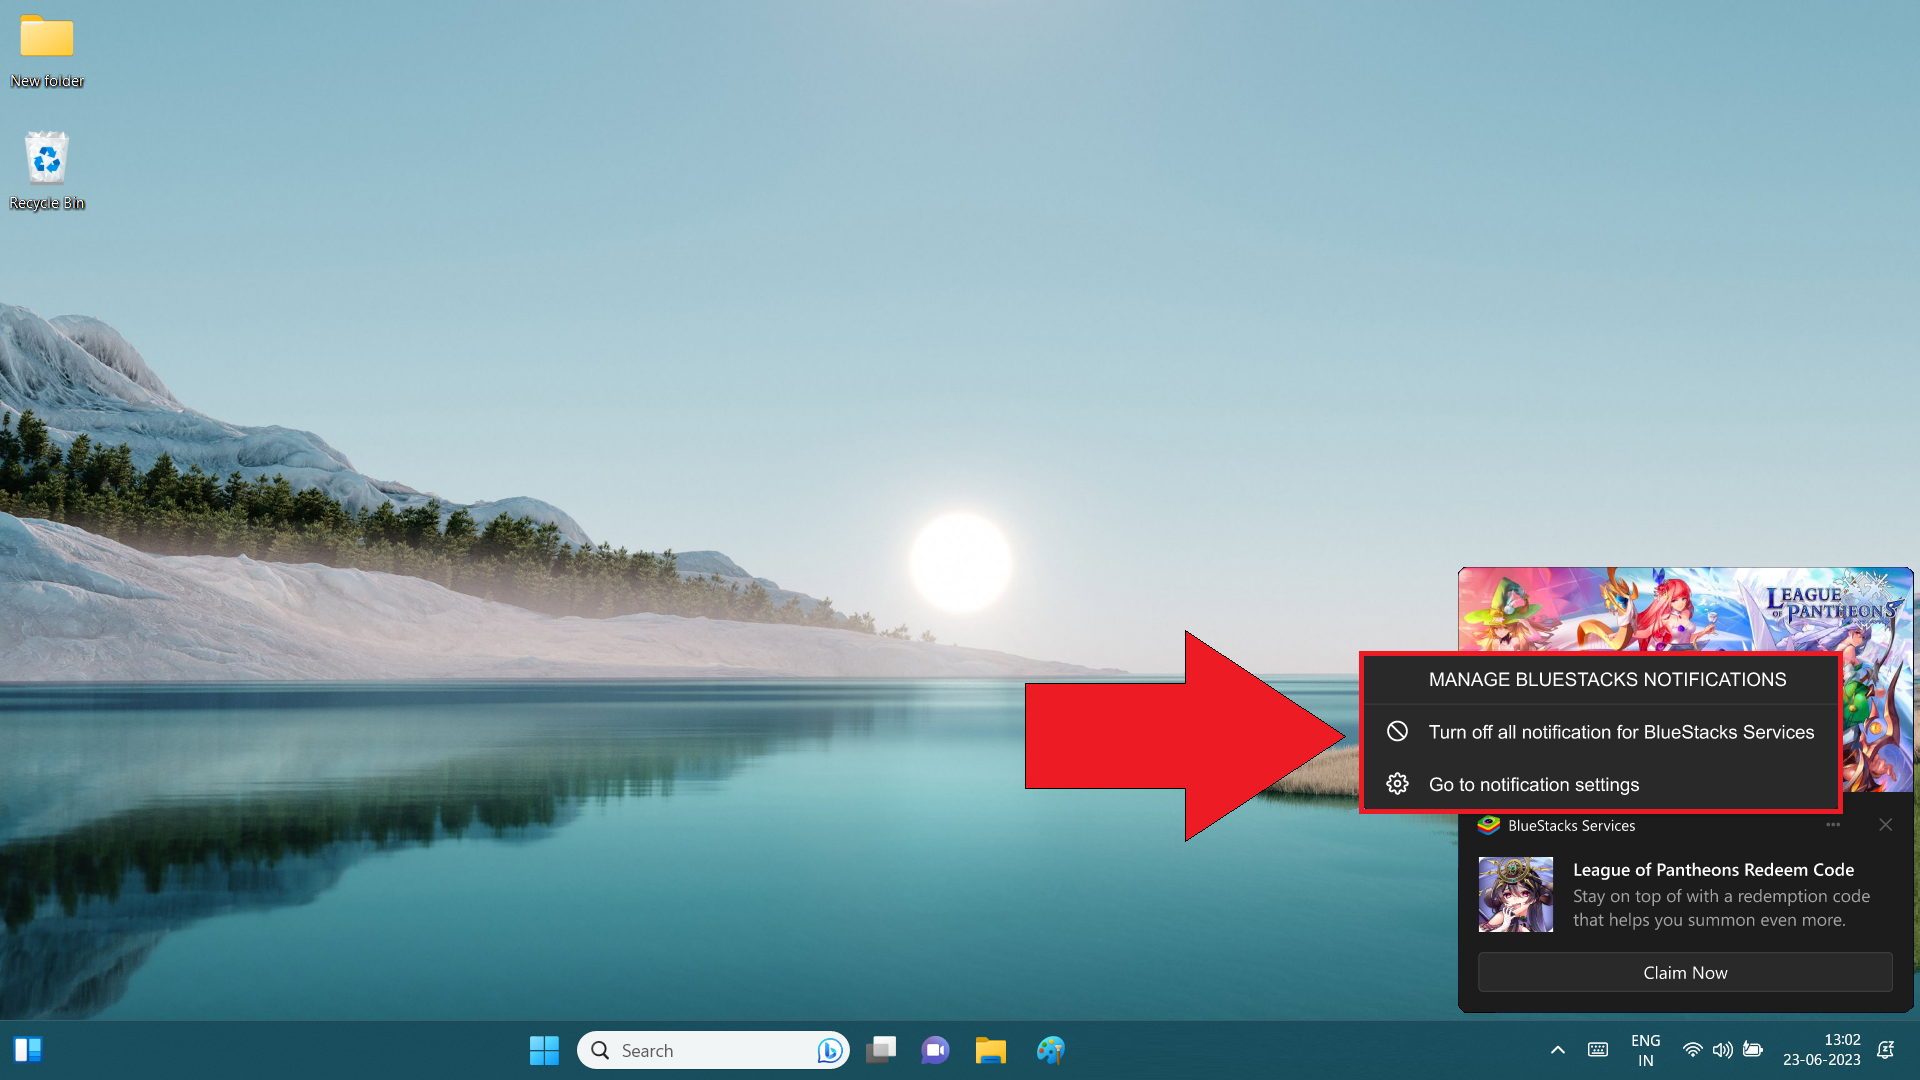Select the Task View taskbar icon
The height and width of the screenshot is (1080, 1920).
tap(881, 1050)
